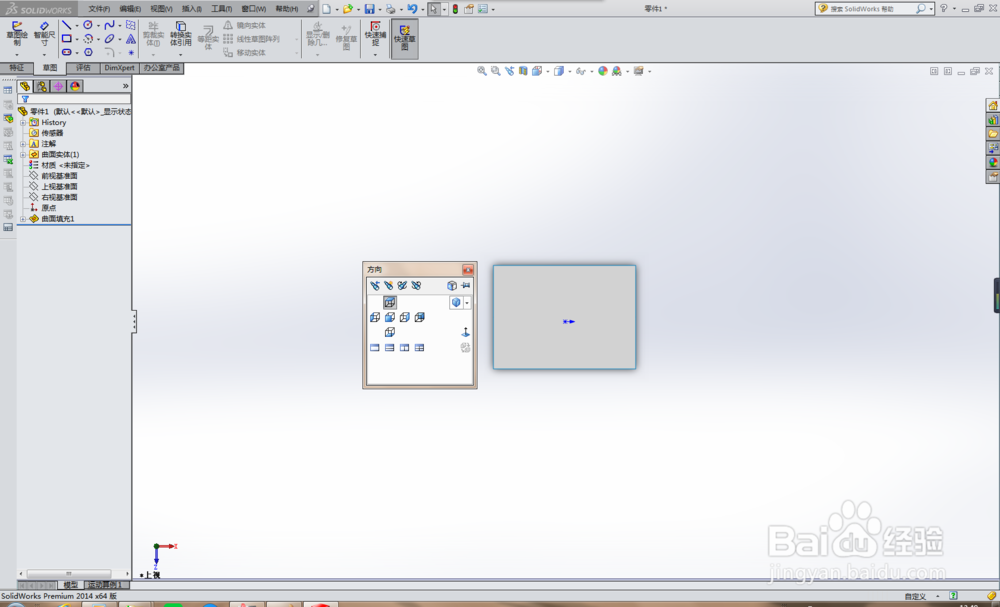The width and height of the screenshot is (1000, 607).
Task: Click Zoom to Fit in view toolbar
Action: click(482, 71)
